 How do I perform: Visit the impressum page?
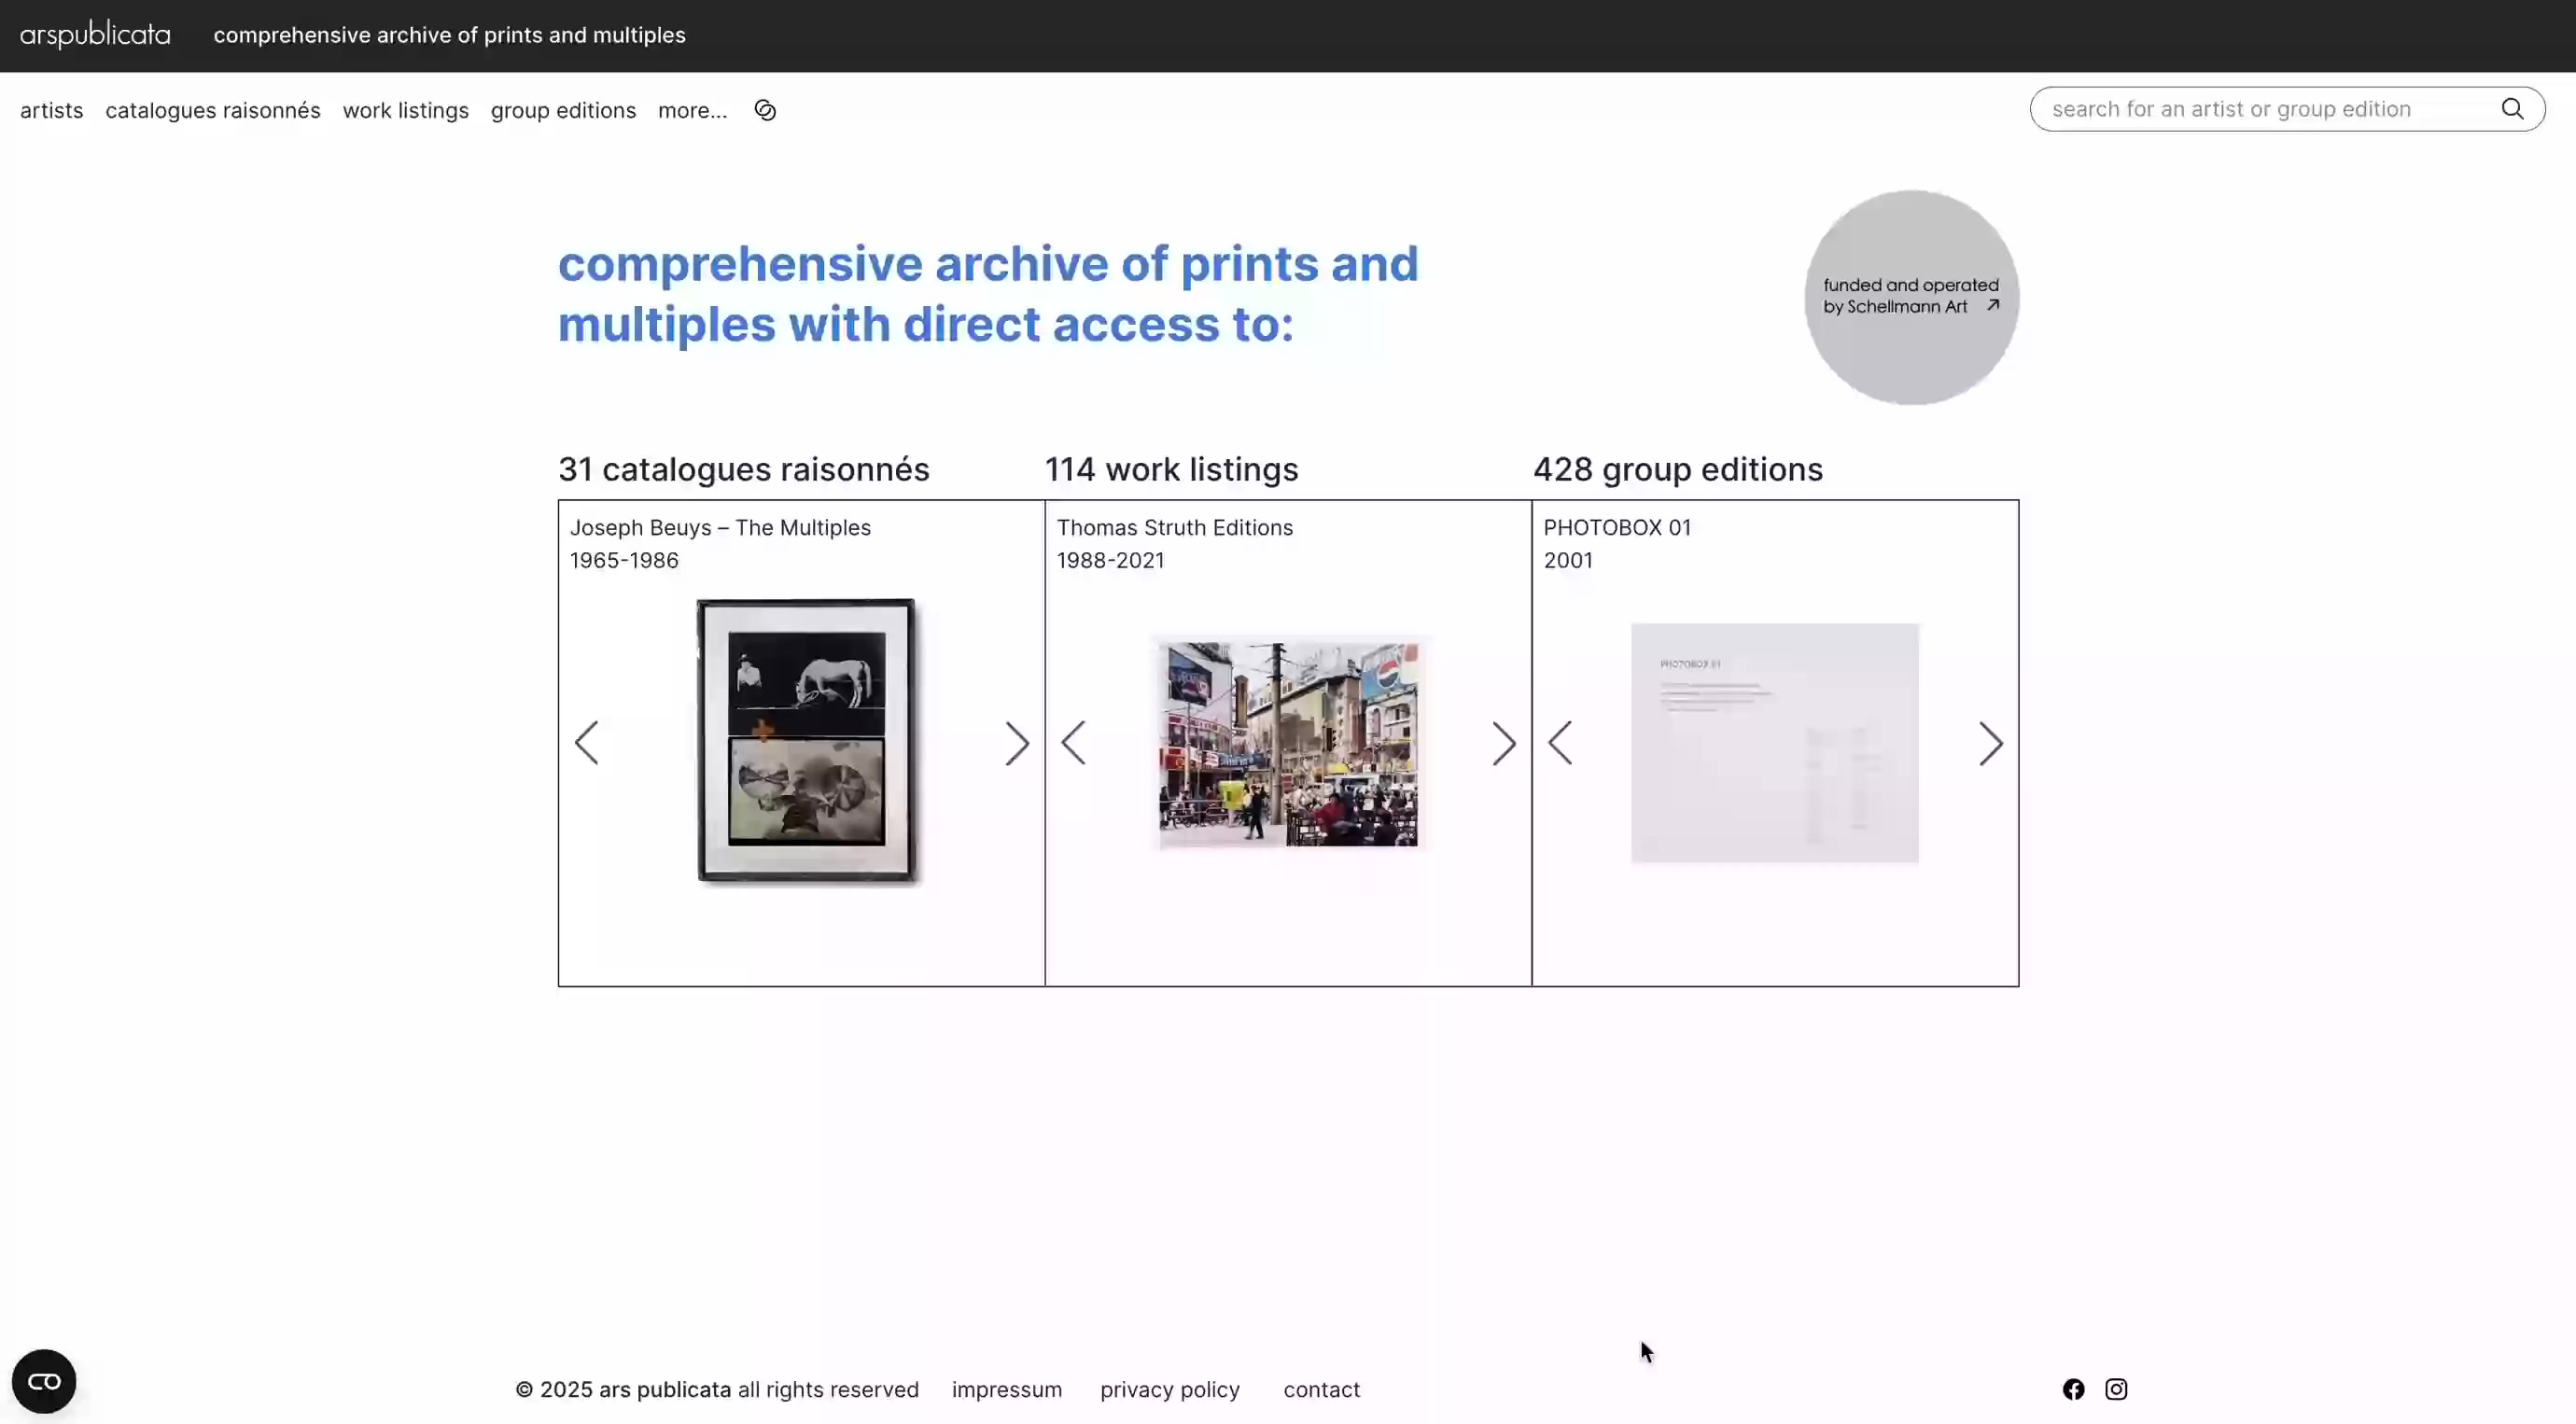coord(1007,1390)
